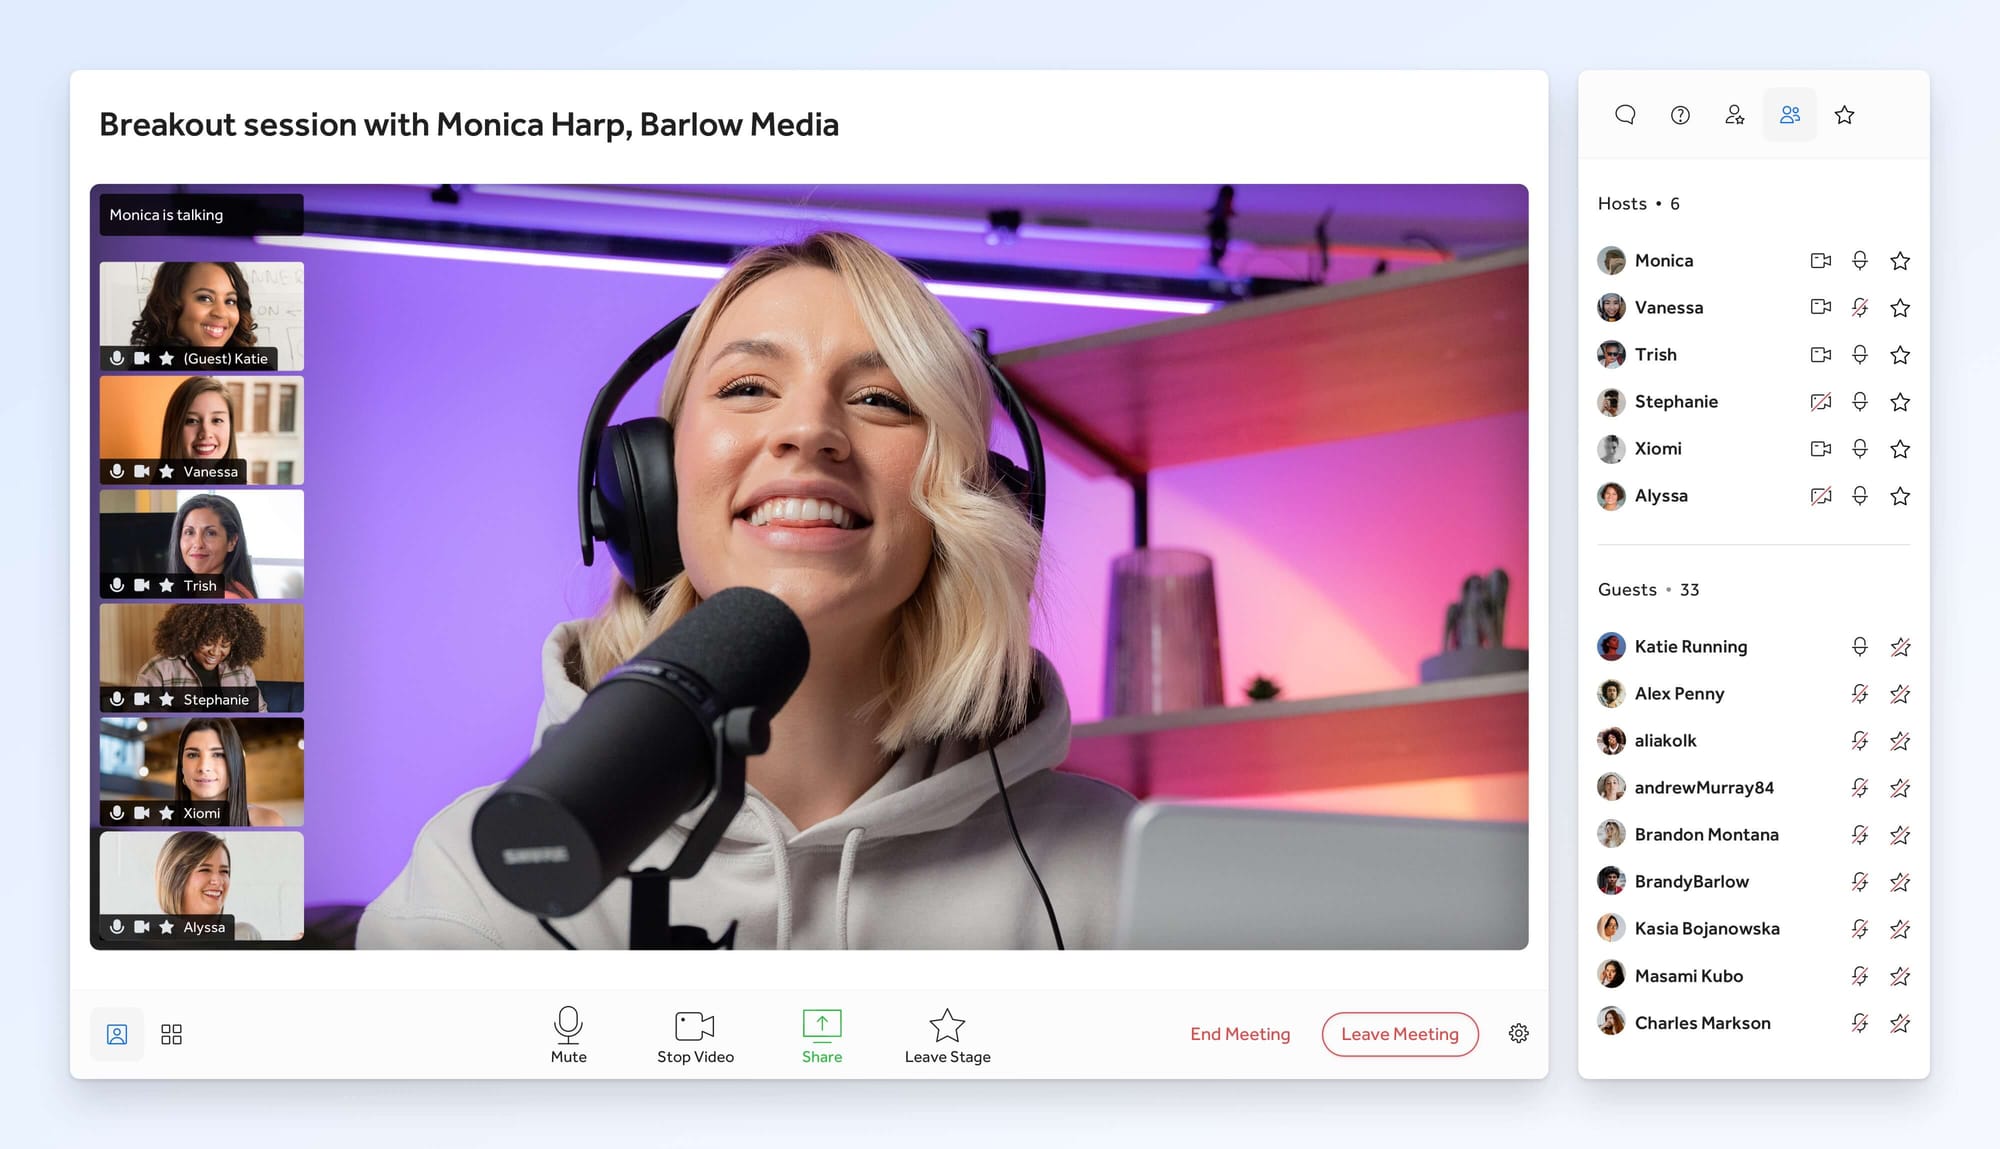The width and height of the screenshot is (2000, 1149).
Task: Click End Meeting text link
Action: click(x=1240, y=1034)
